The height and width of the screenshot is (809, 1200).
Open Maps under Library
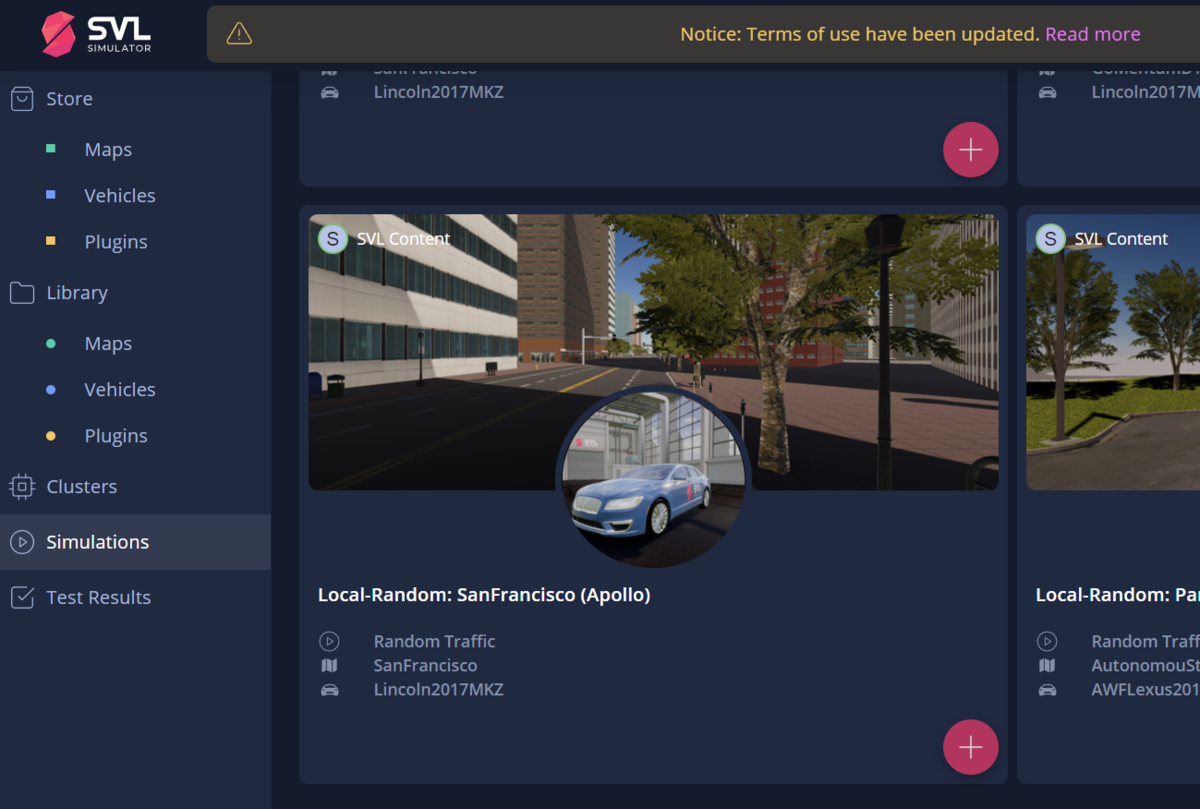pos(108,343)
